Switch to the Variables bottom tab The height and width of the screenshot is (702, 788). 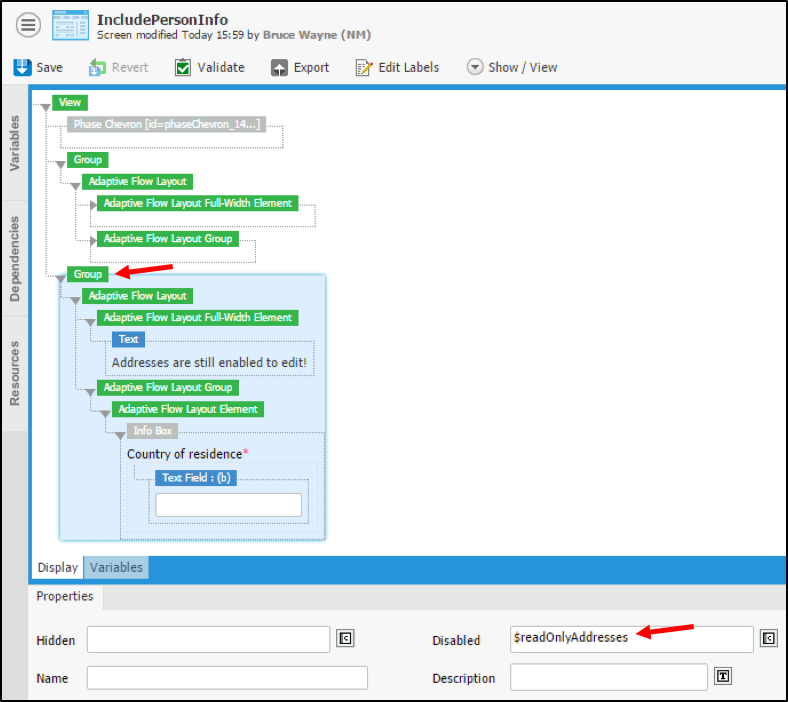coord(116,567)
